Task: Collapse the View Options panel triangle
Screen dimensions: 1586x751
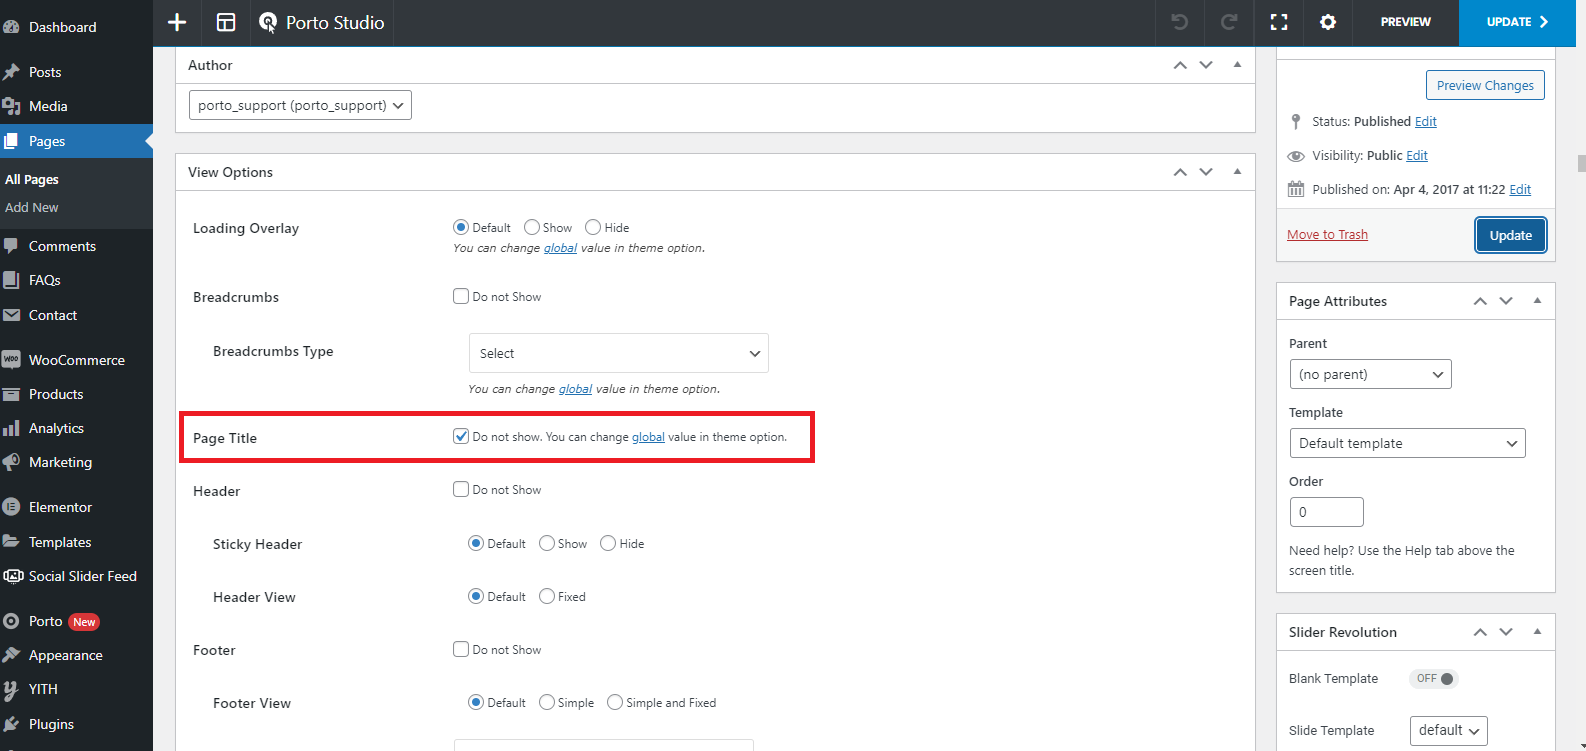Action: point(1237,172)
